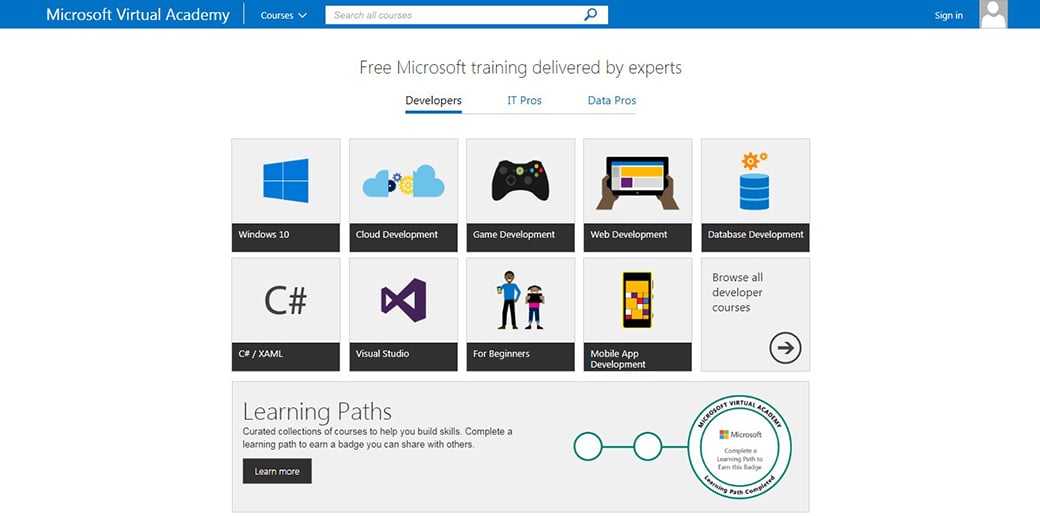The height and width of the screenshot is (516, 1040).
Task: Choose the C# / XAML tile icon
Action: pyautogui.click(x=285, y=300)
